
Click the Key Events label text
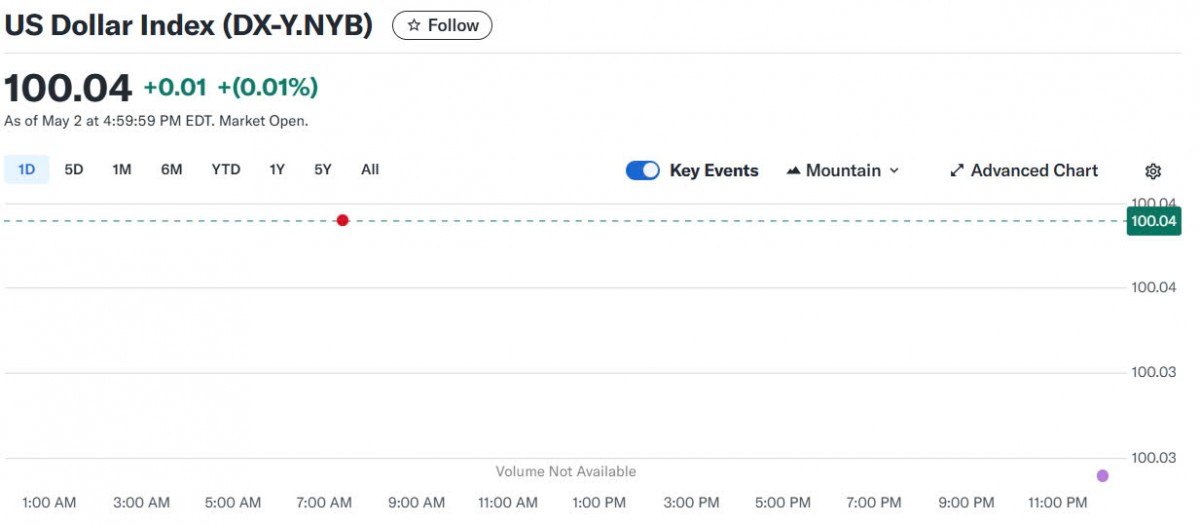(x=714, y=171)
